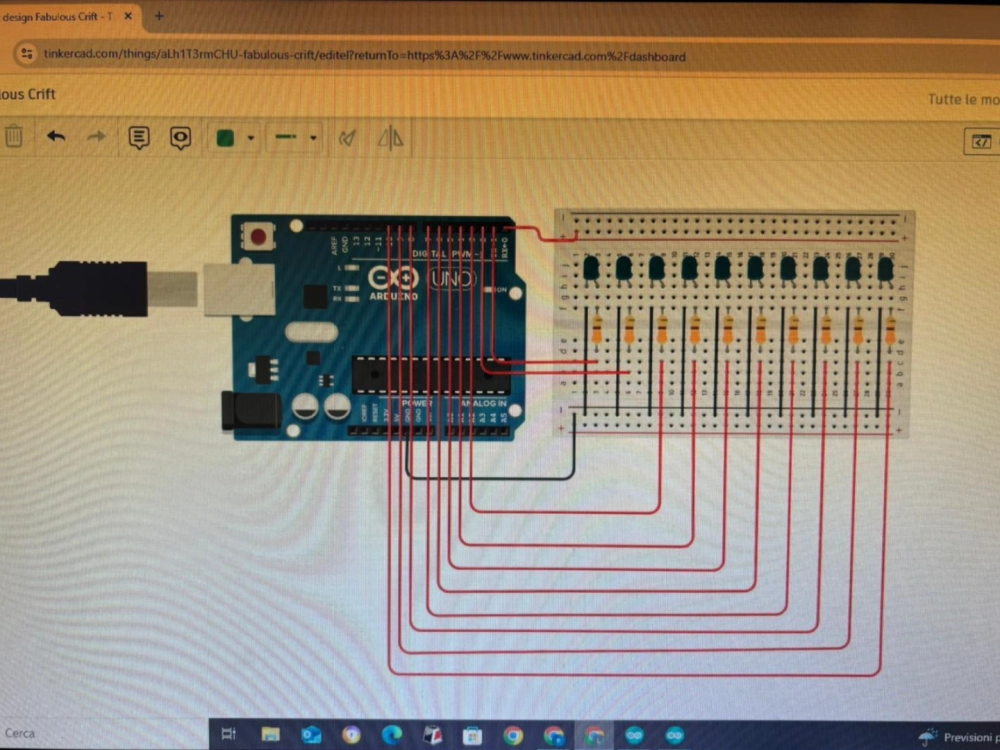Screen dimensions: 1000x750
Task: Open the notes tool icon
Action: click(139, 138)
